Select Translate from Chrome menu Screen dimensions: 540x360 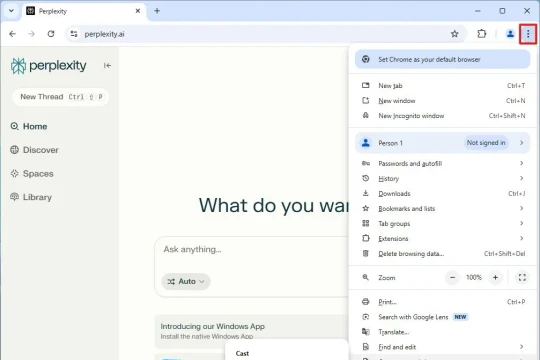[443, 332]
